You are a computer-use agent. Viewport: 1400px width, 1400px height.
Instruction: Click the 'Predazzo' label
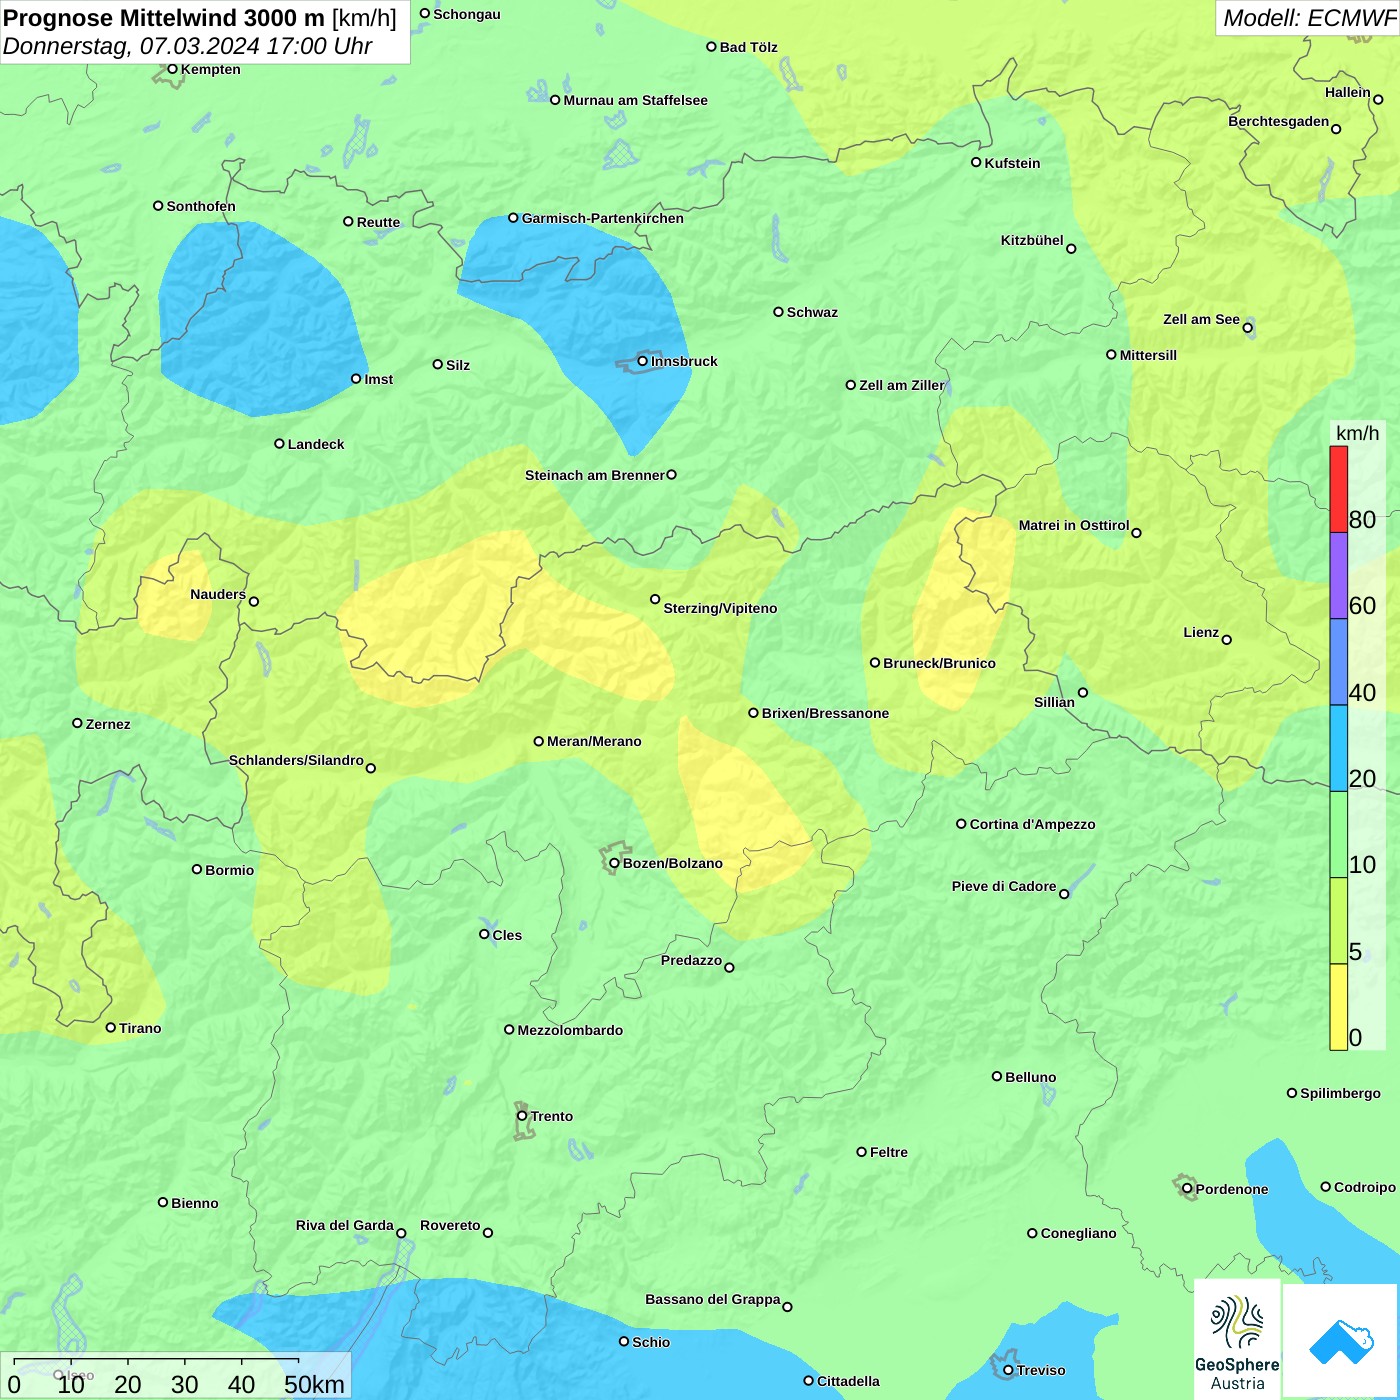(x=691, y=960)
